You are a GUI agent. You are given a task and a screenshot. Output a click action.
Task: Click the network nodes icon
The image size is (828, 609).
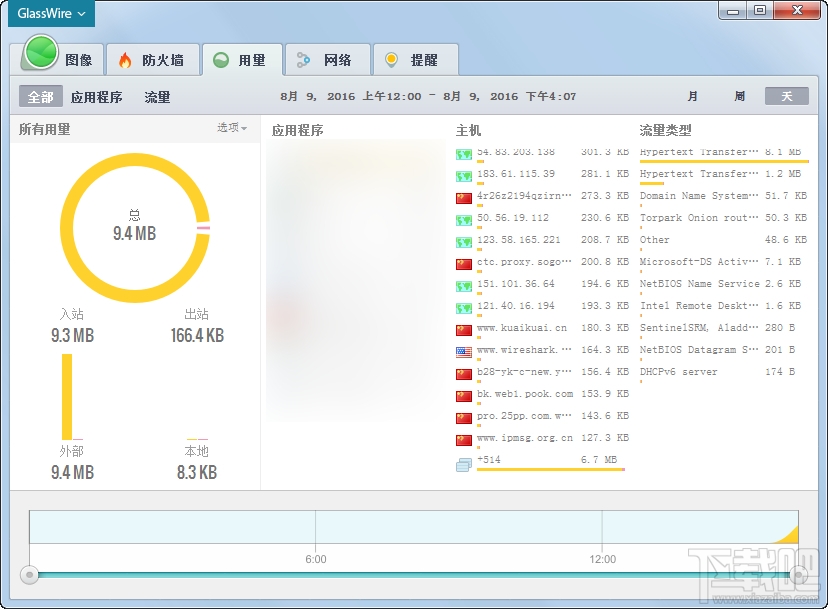(303, 60)
